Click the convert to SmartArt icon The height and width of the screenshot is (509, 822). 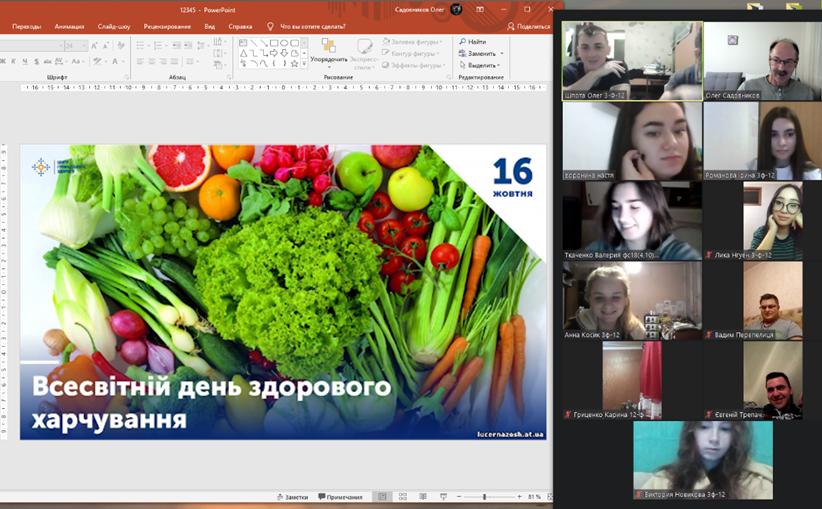[x=218, y=65]
